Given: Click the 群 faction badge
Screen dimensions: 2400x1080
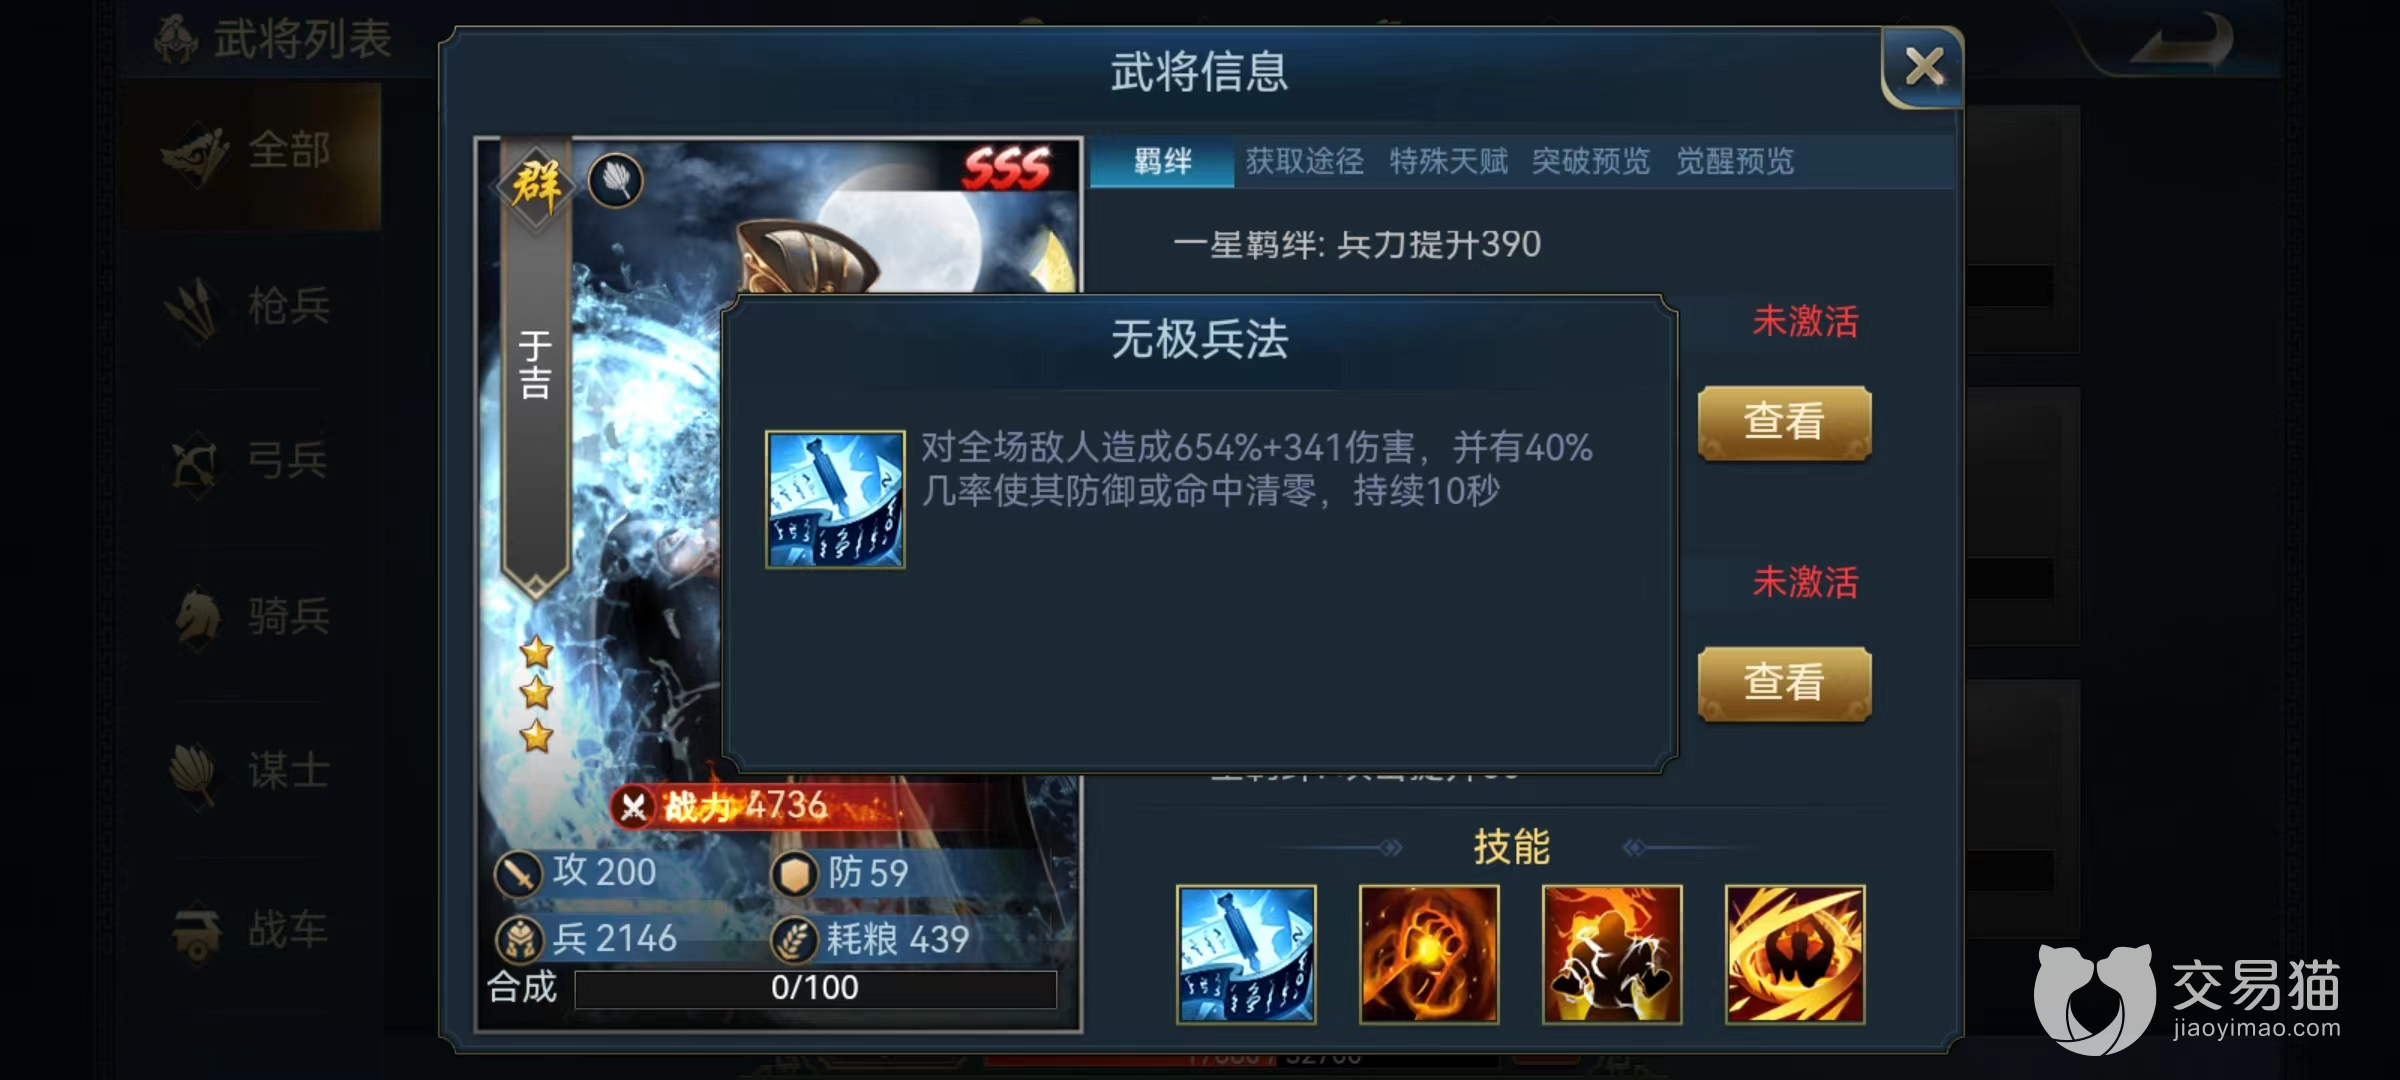Looking at the screenshot, I should click(536, 186).
